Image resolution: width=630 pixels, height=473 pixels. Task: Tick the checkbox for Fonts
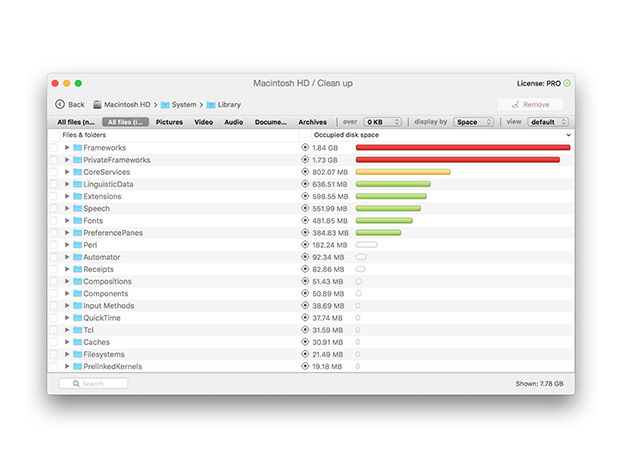pos(53,220)
